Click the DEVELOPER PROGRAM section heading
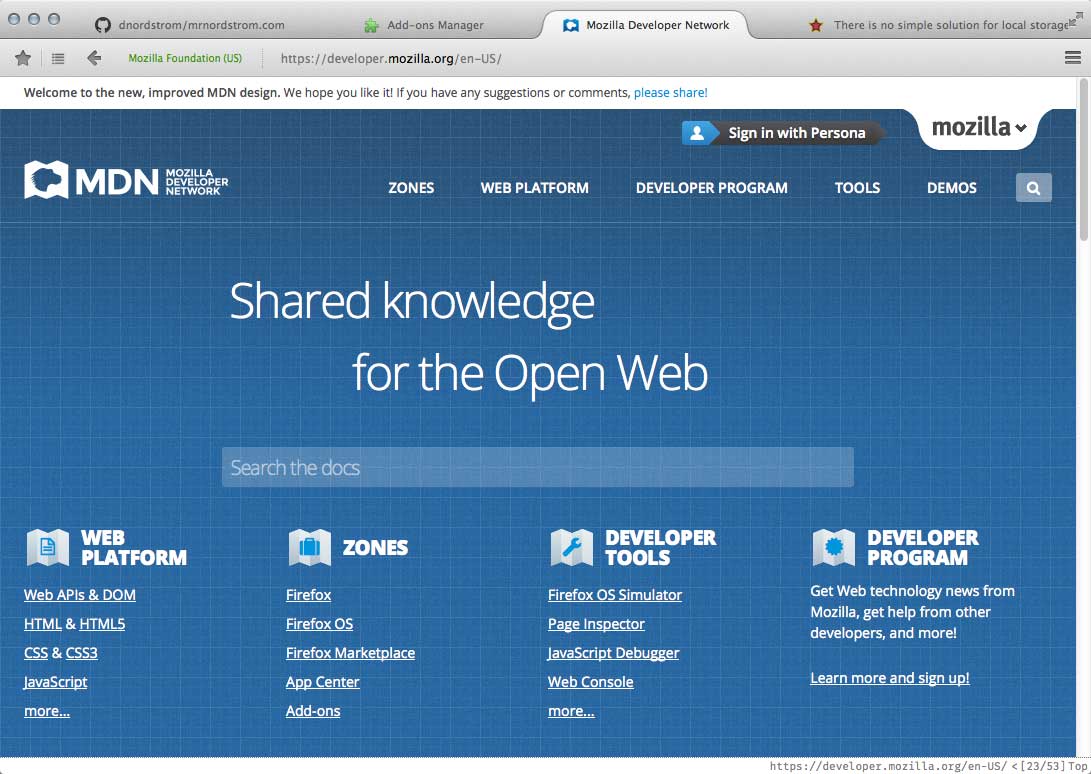1091x774 pixels. point(923,547)
